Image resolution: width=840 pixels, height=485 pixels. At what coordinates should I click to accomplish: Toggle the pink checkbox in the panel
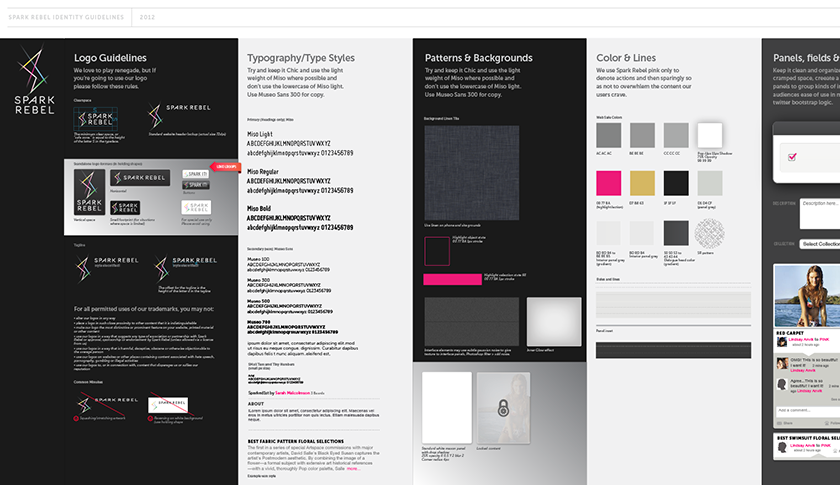click(792, 156)
